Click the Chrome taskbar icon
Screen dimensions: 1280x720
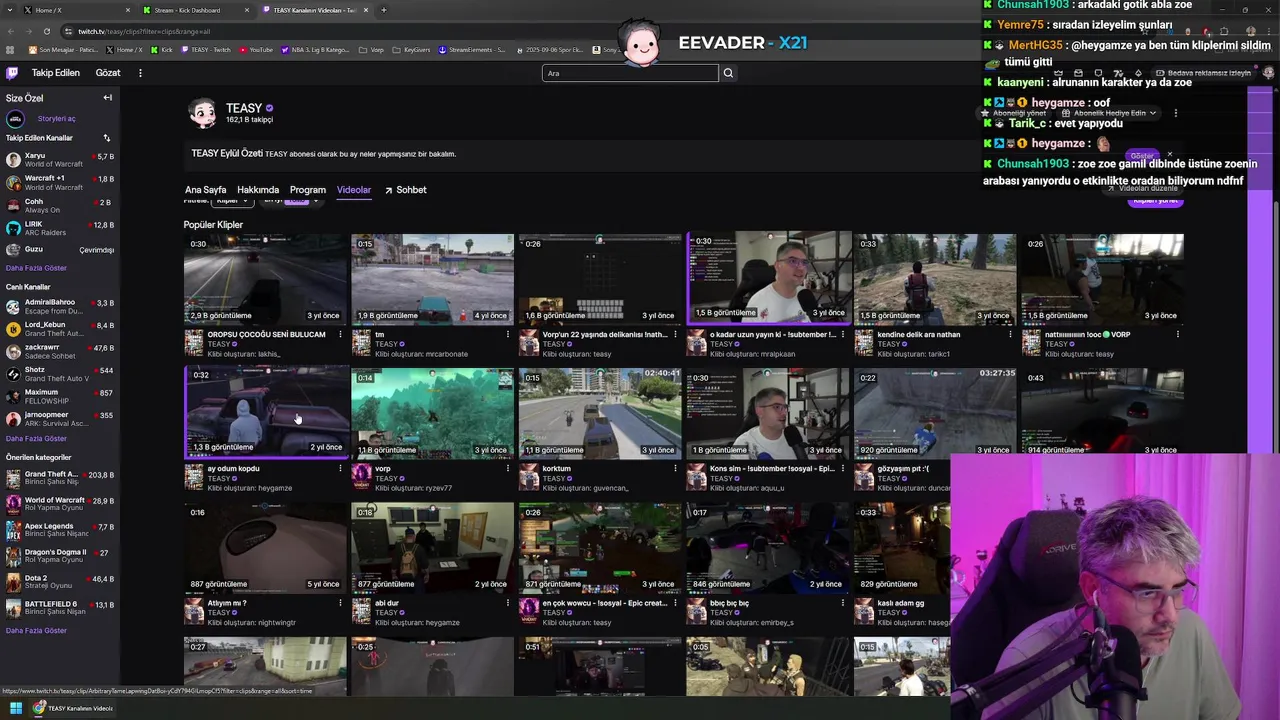39,708
